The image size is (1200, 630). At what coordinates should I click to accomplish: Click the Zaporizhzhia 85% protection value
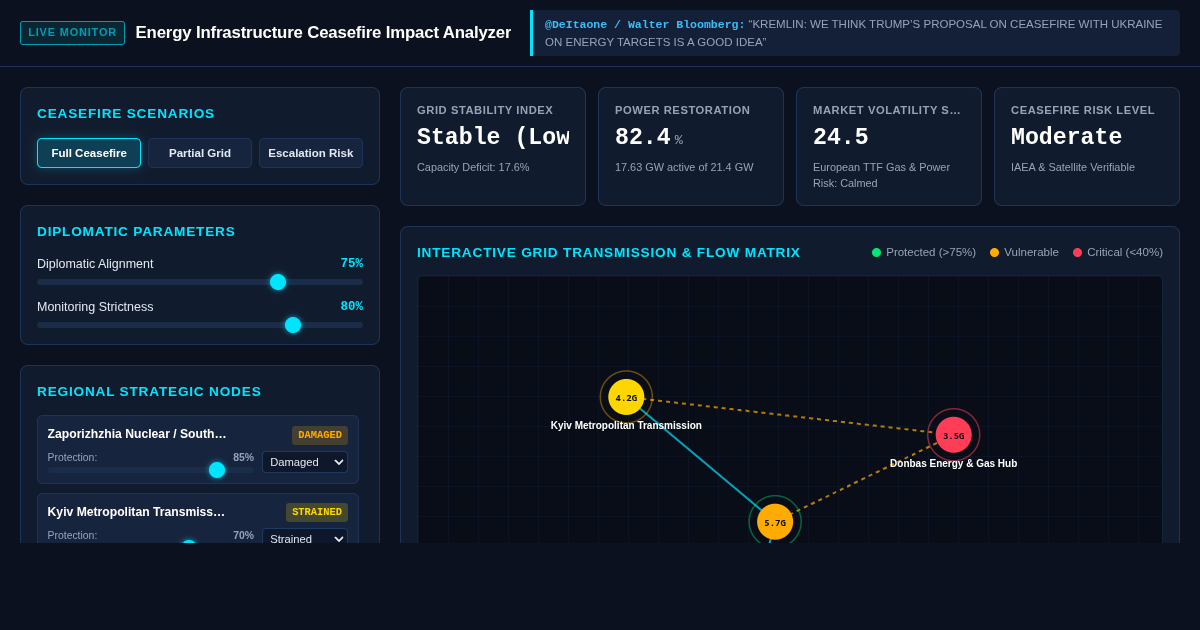click(x=244, y=457)
